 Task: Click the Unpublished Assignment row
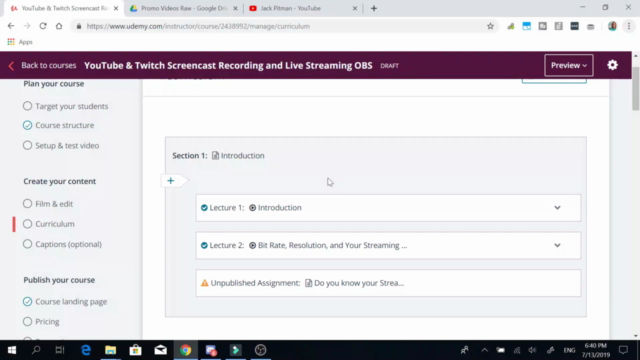tap(388, 283)
